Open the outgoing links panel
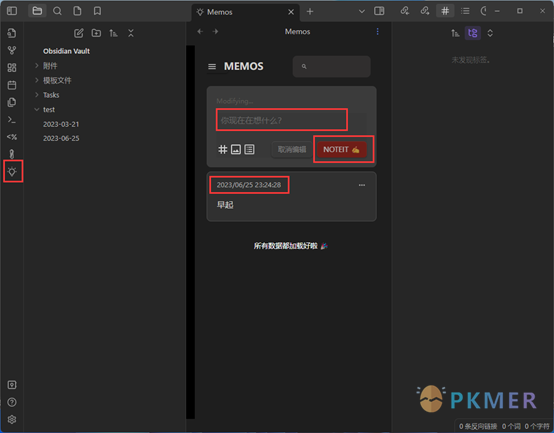554x433 pixels. [x=425, y=11]
